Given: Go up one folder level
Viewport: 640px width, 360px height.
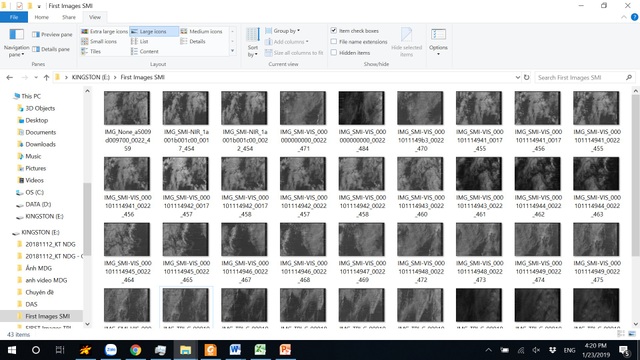Looking at the screenshot, I should click(x=47, y=78).
